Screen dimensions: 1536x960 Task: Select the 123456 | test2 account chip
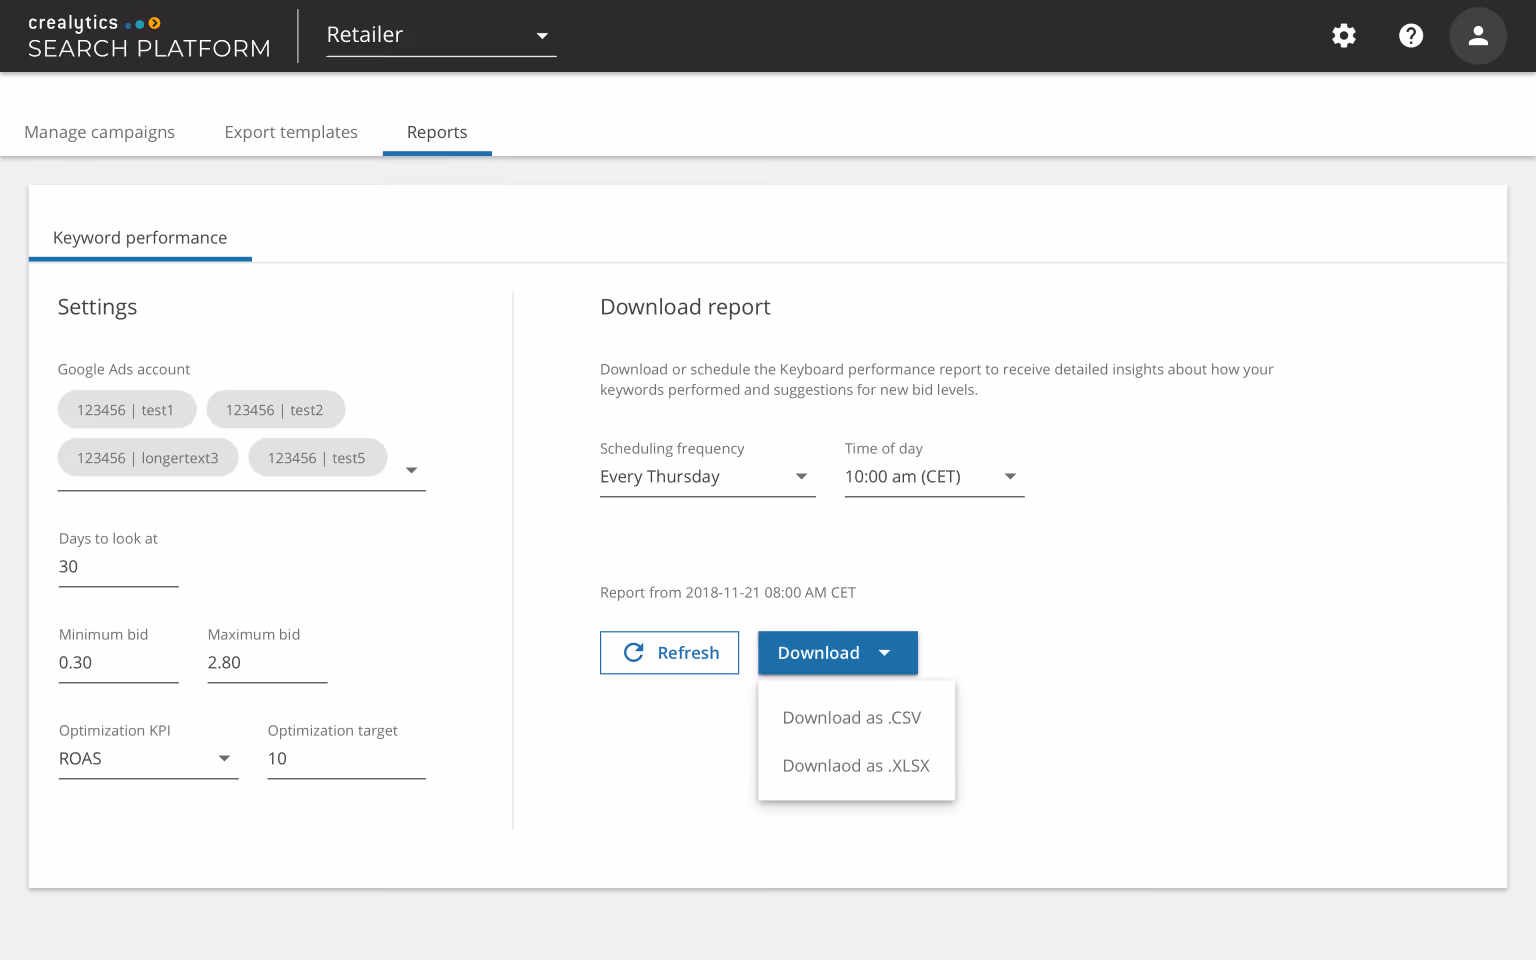[275, 410]
